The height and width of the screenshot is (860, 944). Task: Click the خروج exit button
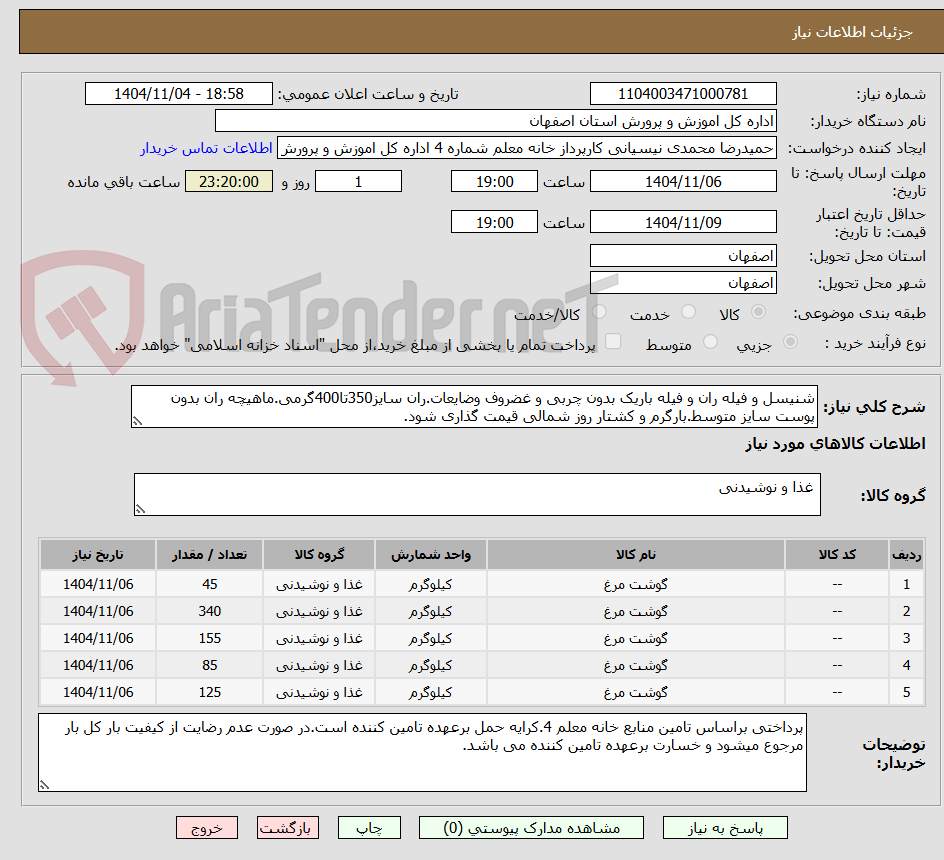(x=206, y=827)
